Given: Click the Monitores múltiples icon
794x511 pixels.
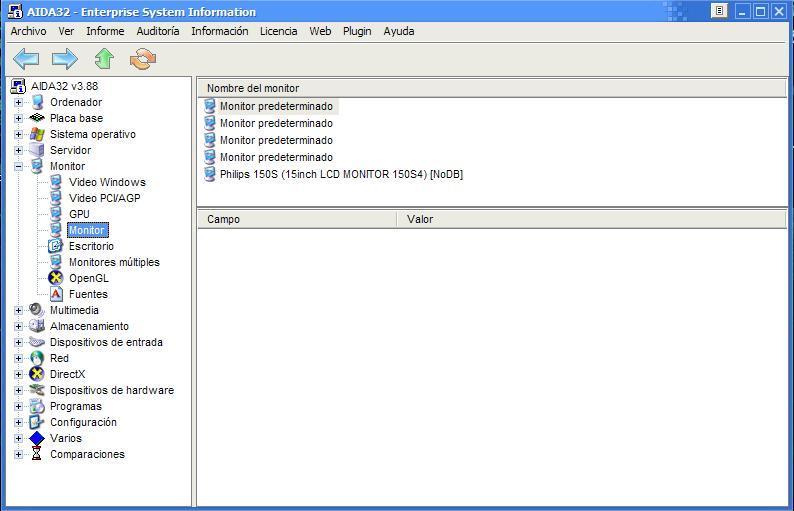Looking at the screenshot, I should (x=56, y=262).
